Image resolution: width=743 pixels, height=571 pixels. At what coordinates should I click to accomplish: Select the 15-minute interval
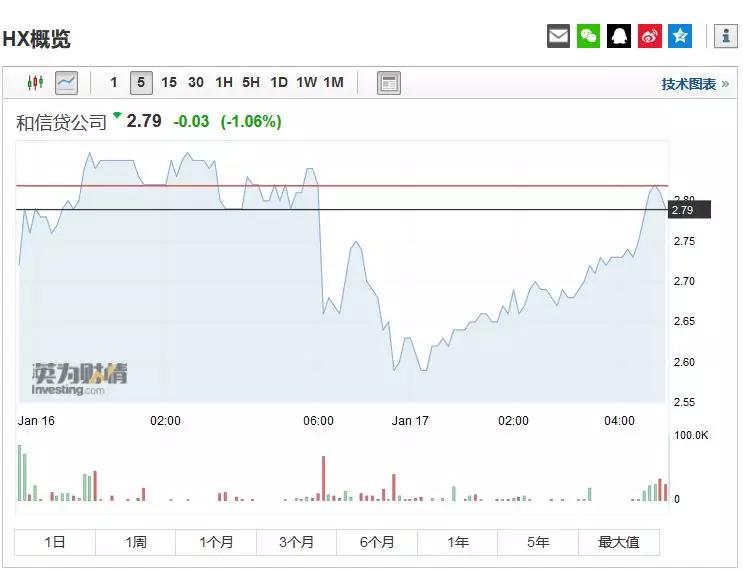point(169,83)
